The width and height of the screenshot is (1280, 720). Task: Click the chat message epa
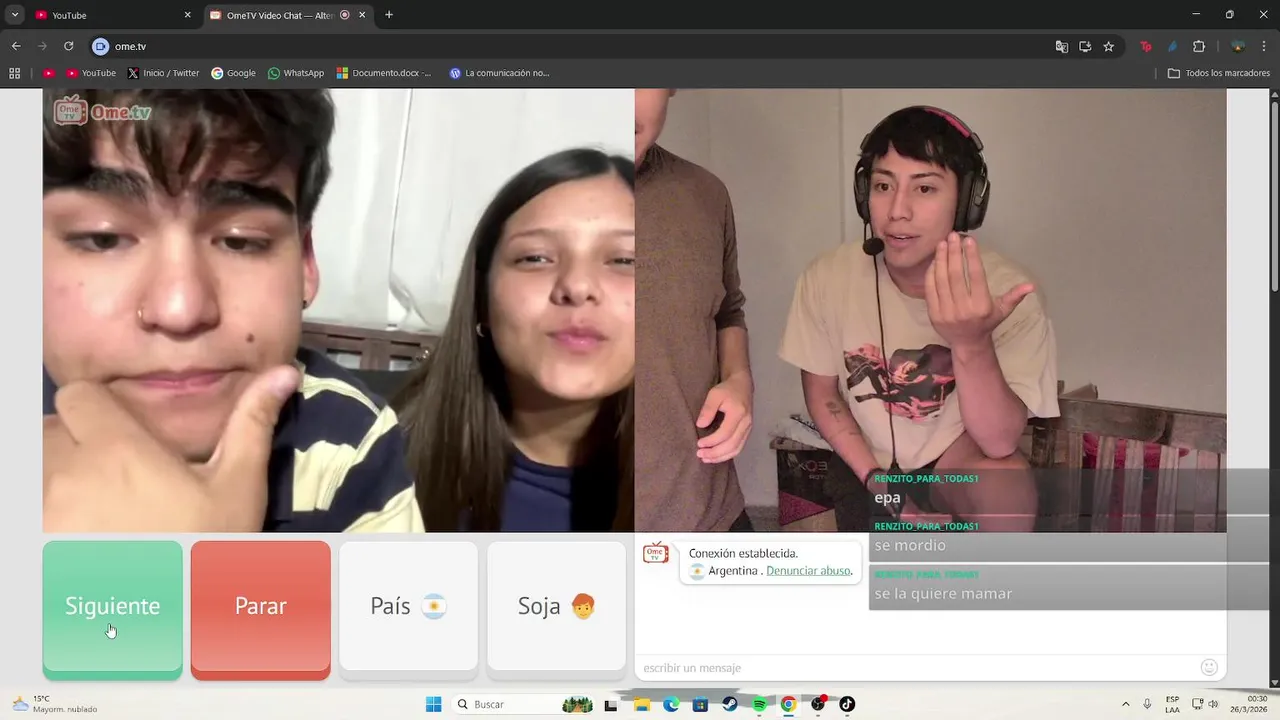tap(887, 497)
